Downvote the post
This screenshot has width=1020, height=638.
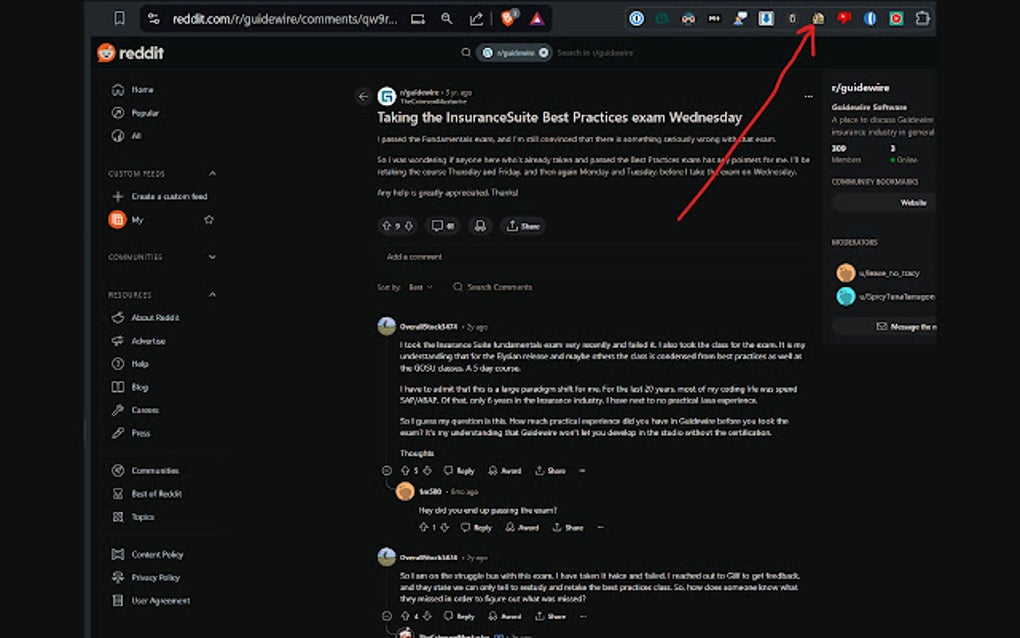pyautogui.click(x=407, y=226)
